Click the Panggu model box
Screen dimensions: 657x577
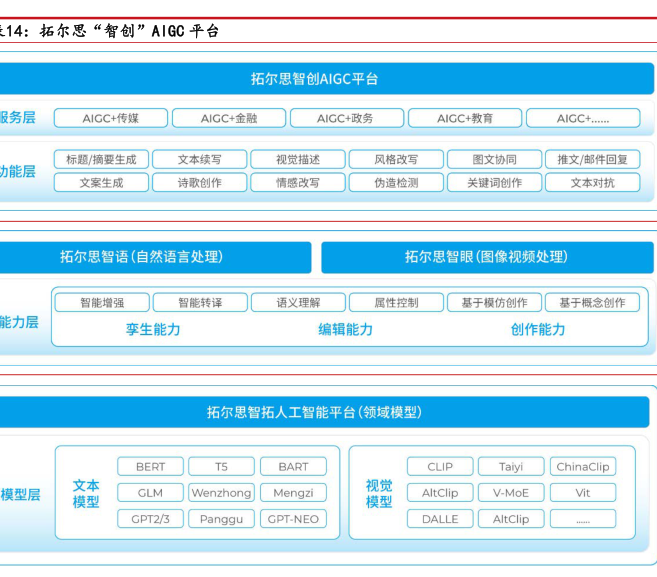tap(221, 519)
